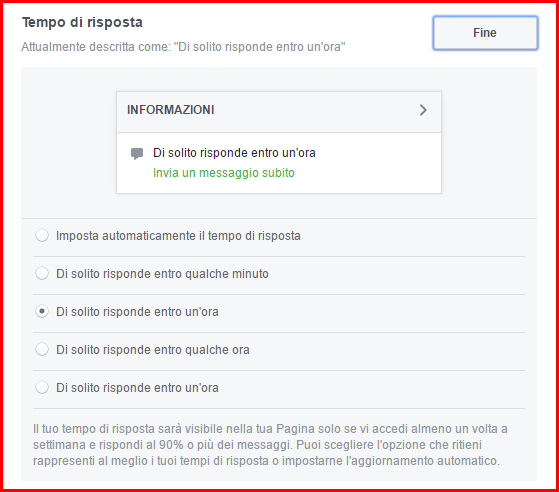559x492 pixels.
Task: Click 'Di solito risponde entro un'ora' preview text
Action: tap(234, 153)
